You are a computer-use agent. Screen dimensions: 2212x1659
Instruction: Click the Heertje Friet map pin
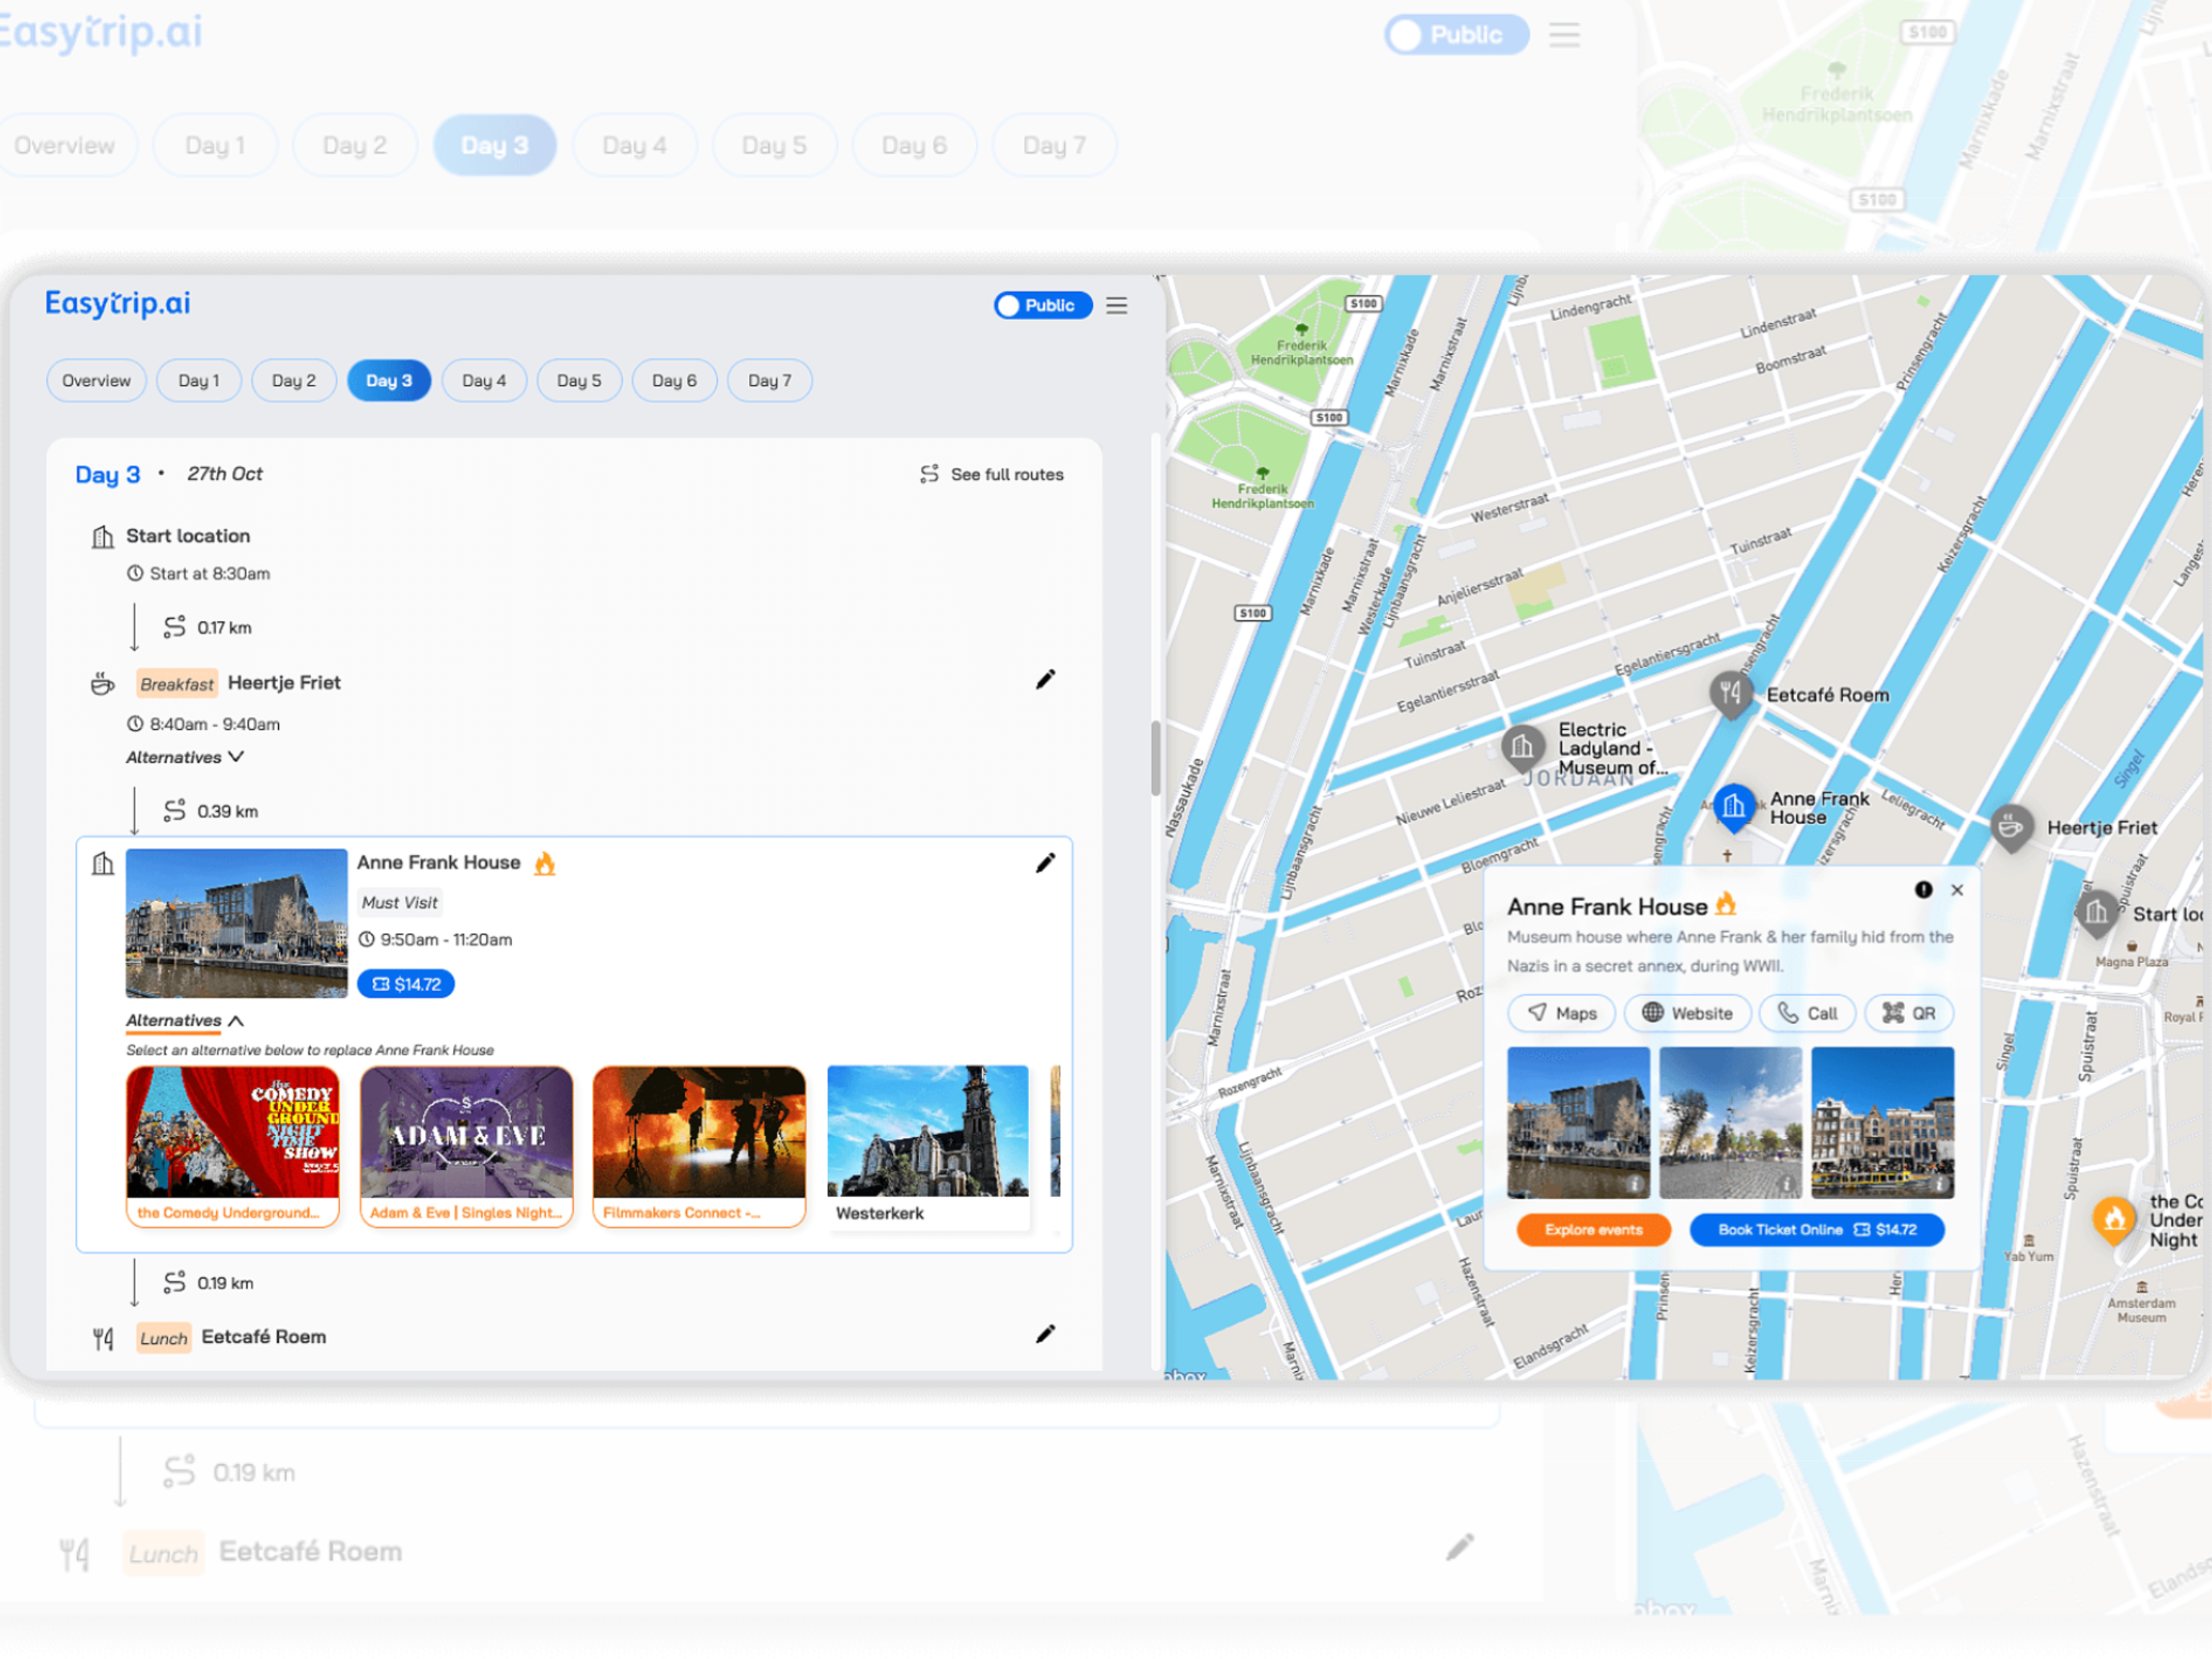[2011, 829]
